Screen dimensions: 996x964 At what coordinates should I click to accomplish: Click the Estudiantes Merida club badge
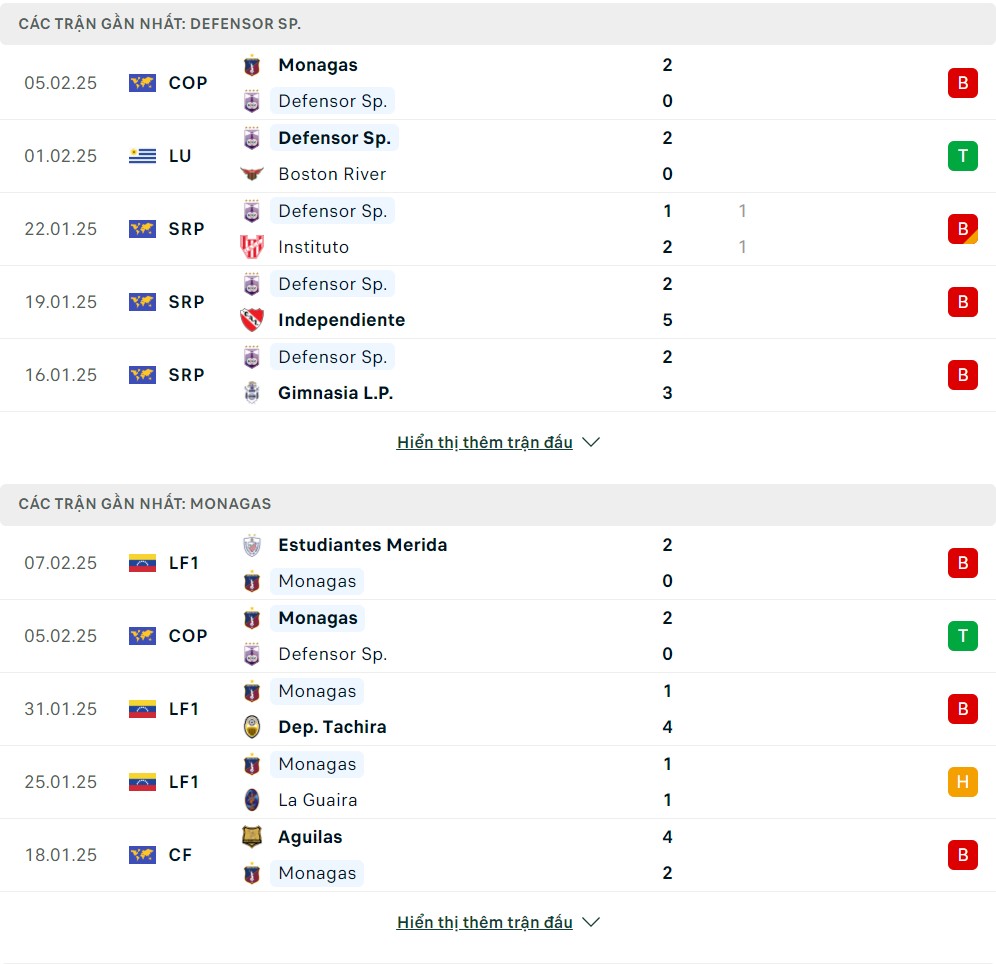click(252, 545)
